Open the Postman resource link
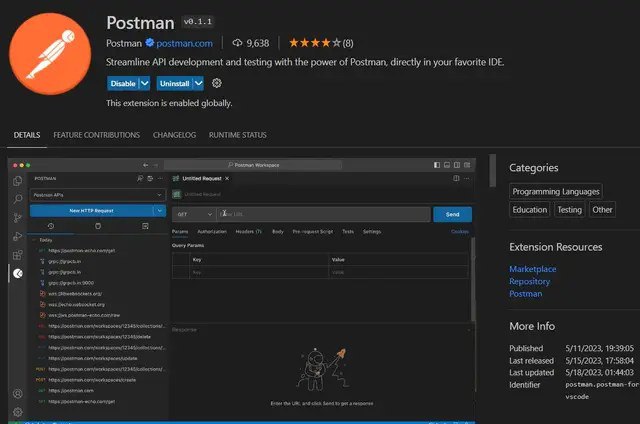The image size is (640, 424). click(525, 294)
